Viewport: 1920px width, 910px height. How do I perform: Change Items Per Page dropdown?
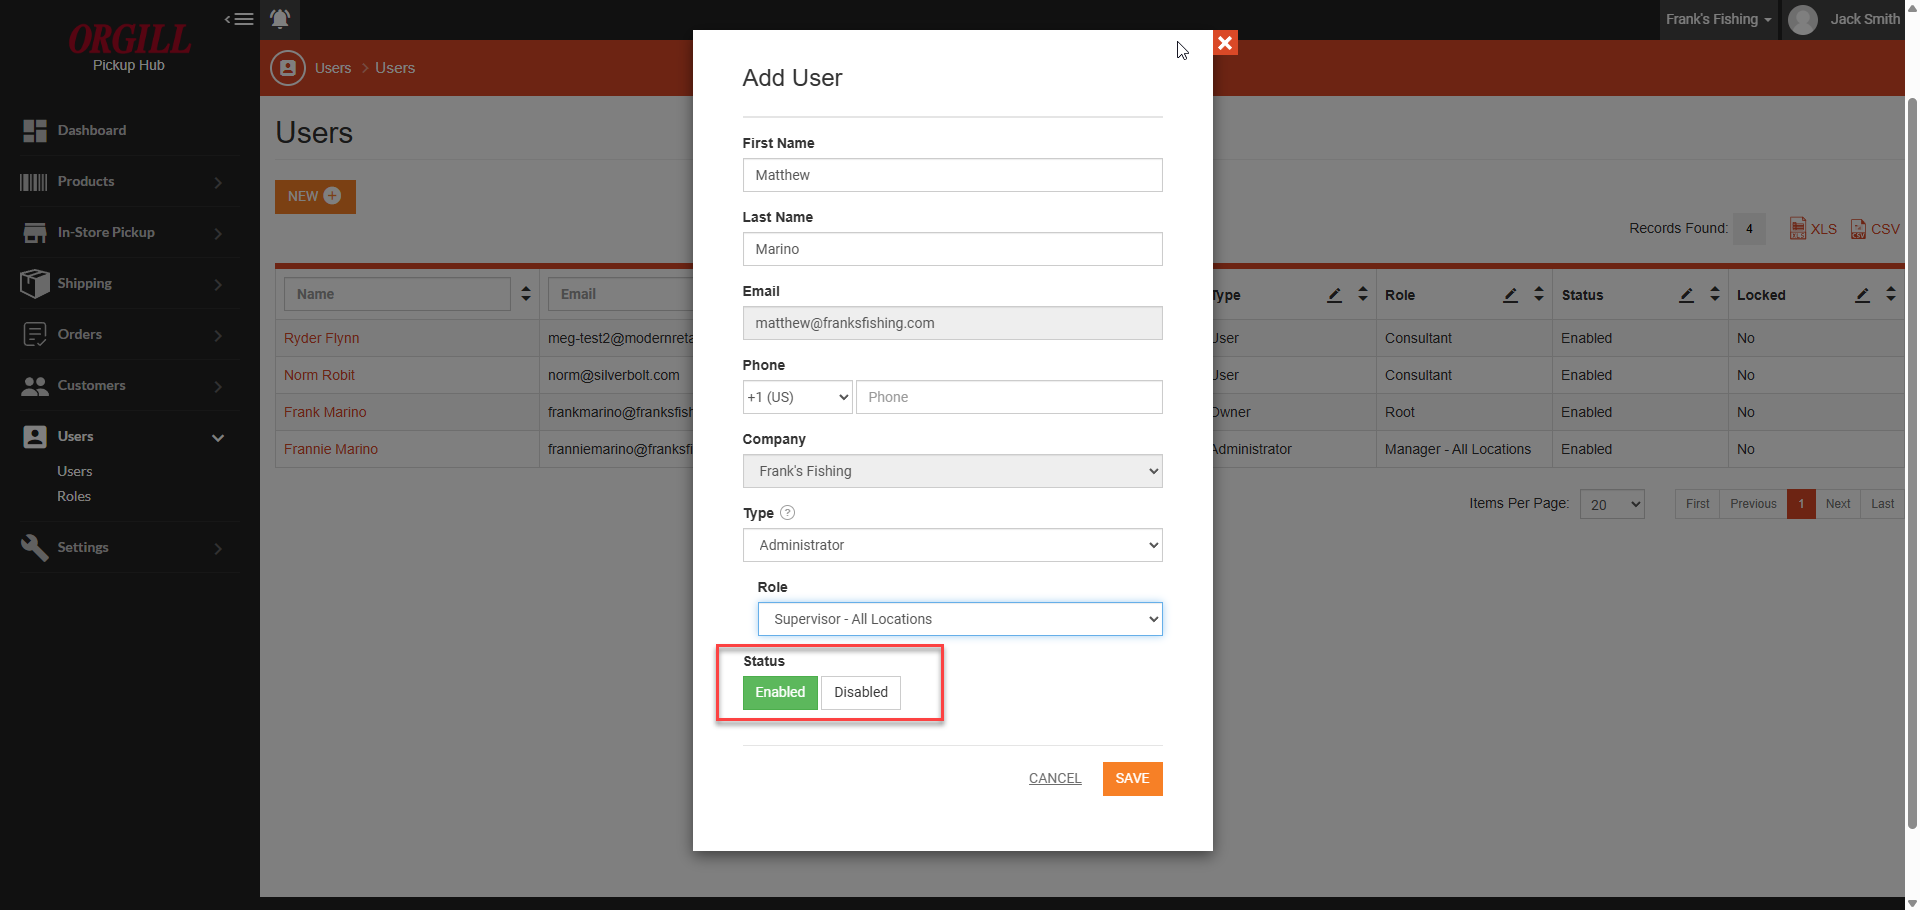(1612, 504)
